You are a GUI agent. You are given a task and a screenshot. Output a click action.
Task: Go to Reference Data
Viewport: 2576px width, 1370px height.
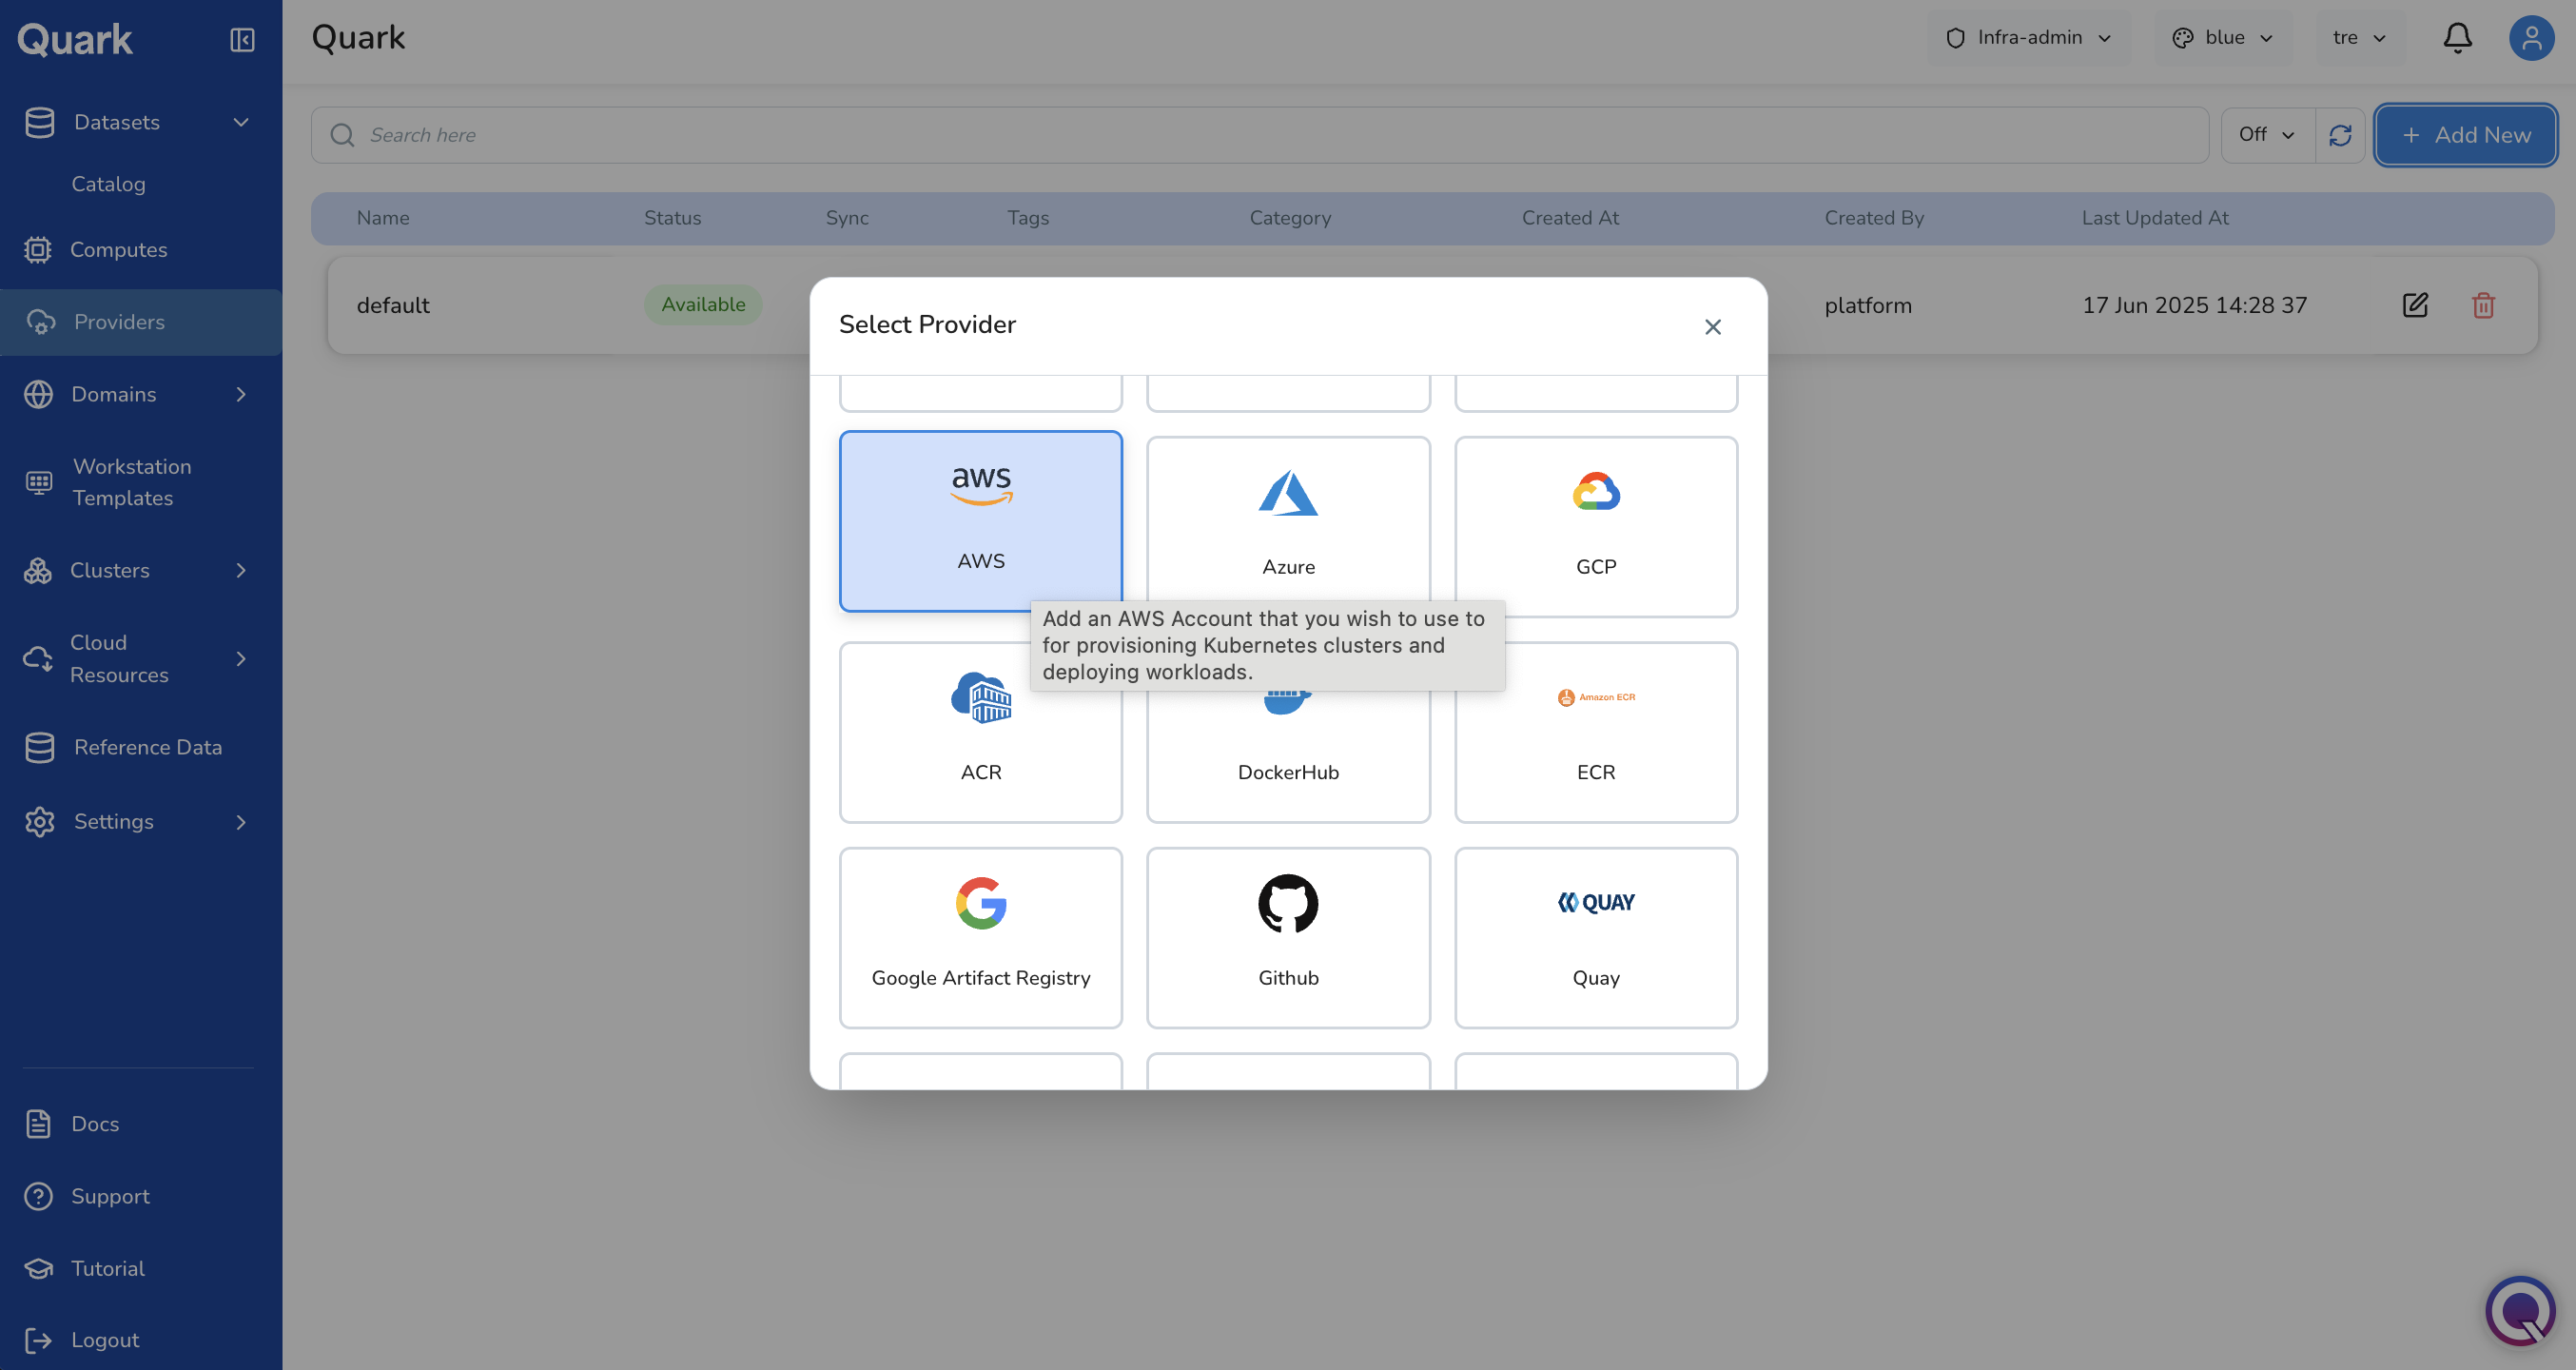click(x=141, y=747)
